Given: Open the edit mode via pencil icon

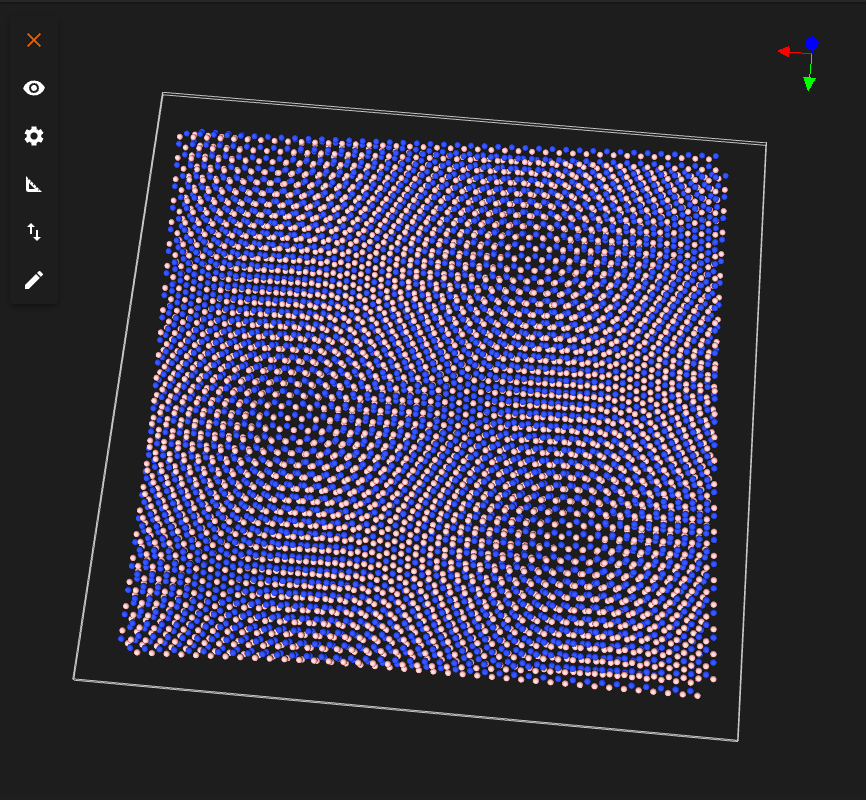Looking at the screenshot, I should pyautogui.click(x=34, y=279).
